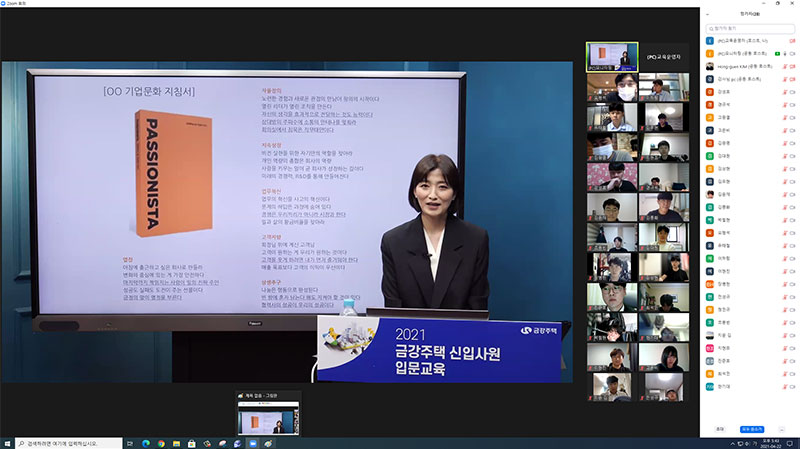Image resolution: width=800 pixels, height=449 pixels.
Task: Open Task View from the taskbar
Action: (x=130, y=443)
